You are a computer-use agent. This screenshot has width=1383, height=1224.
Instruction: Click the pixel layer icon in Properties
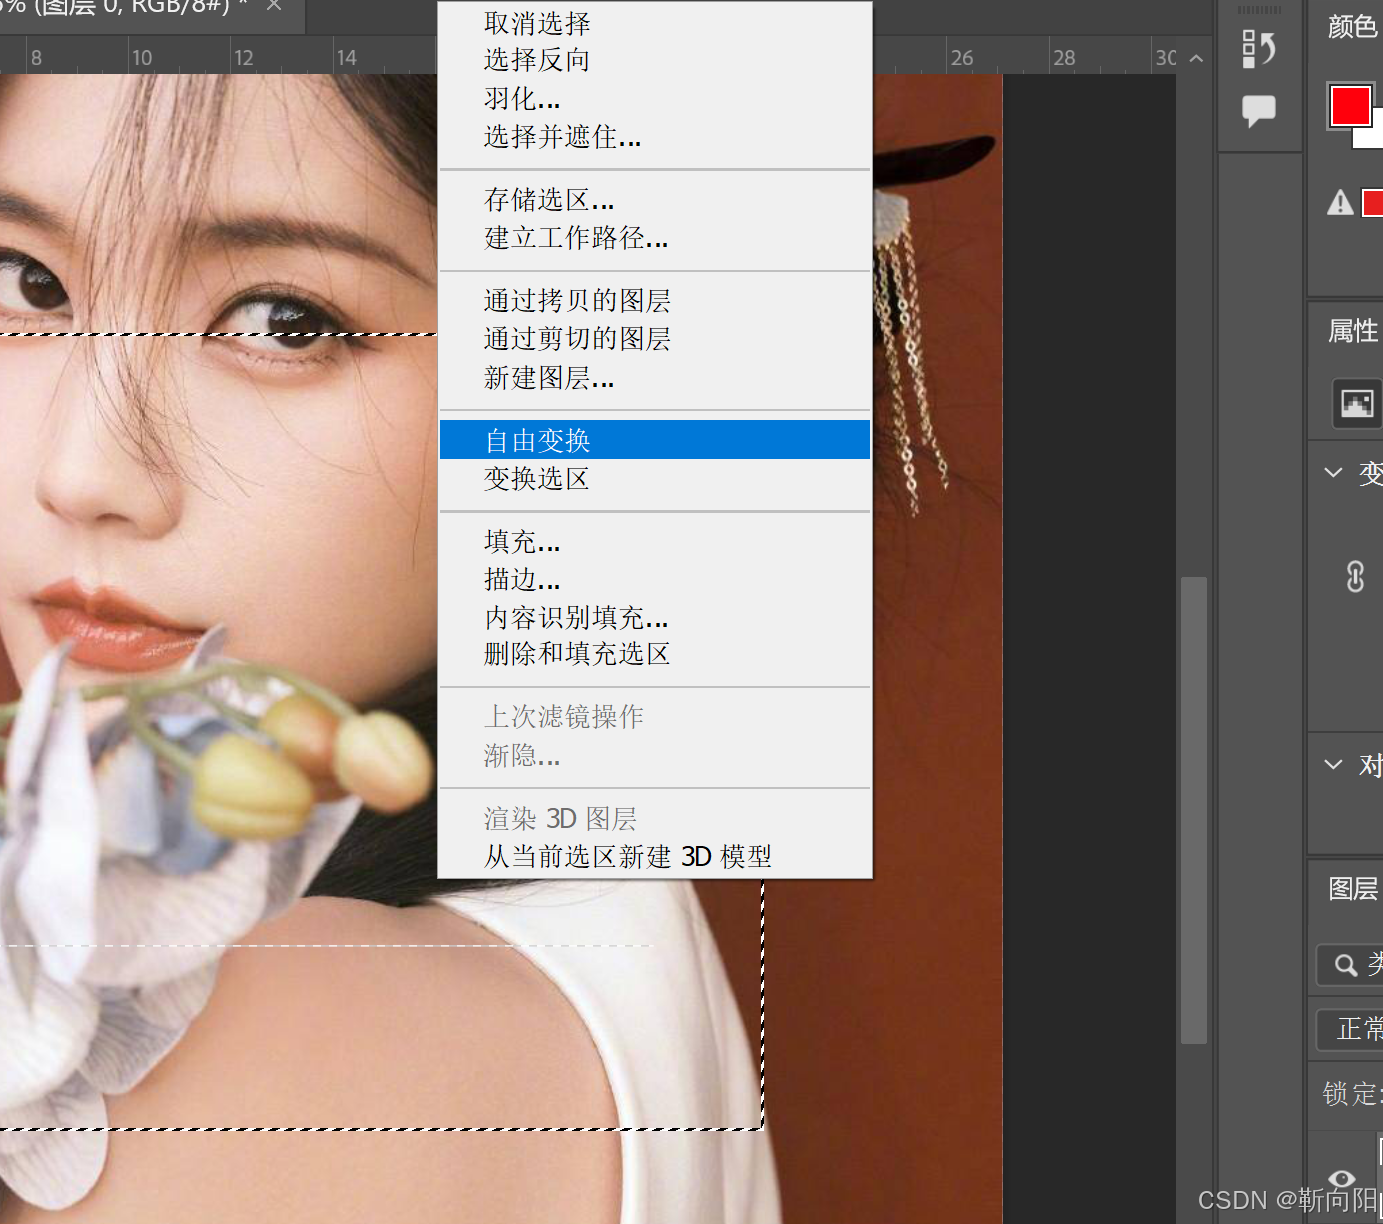(x=1357, y=404)
